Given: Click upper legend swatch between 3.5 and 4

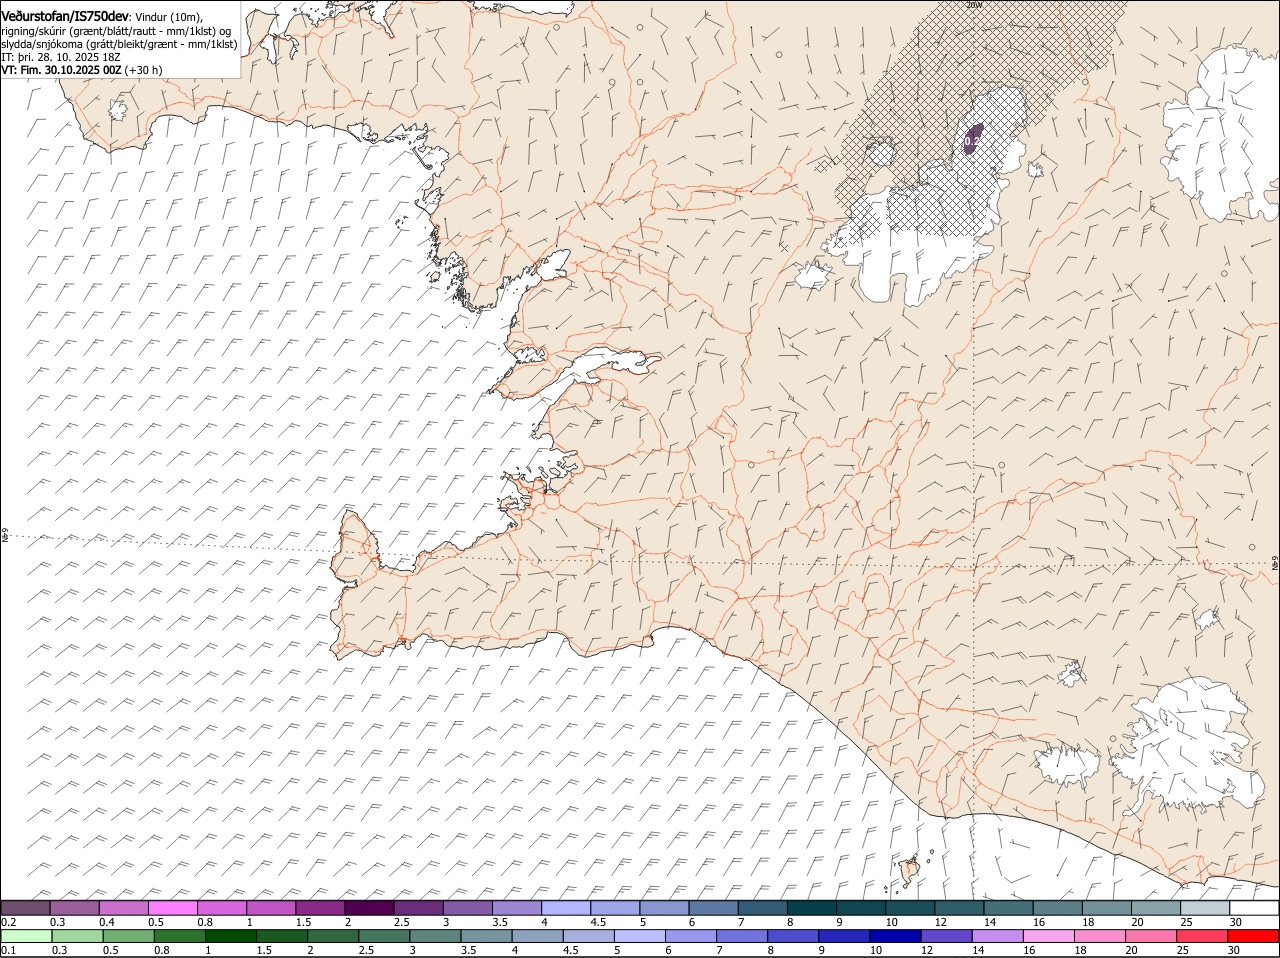Looking at the screenshot, I should pyautogui.click(x=516, y=908).
